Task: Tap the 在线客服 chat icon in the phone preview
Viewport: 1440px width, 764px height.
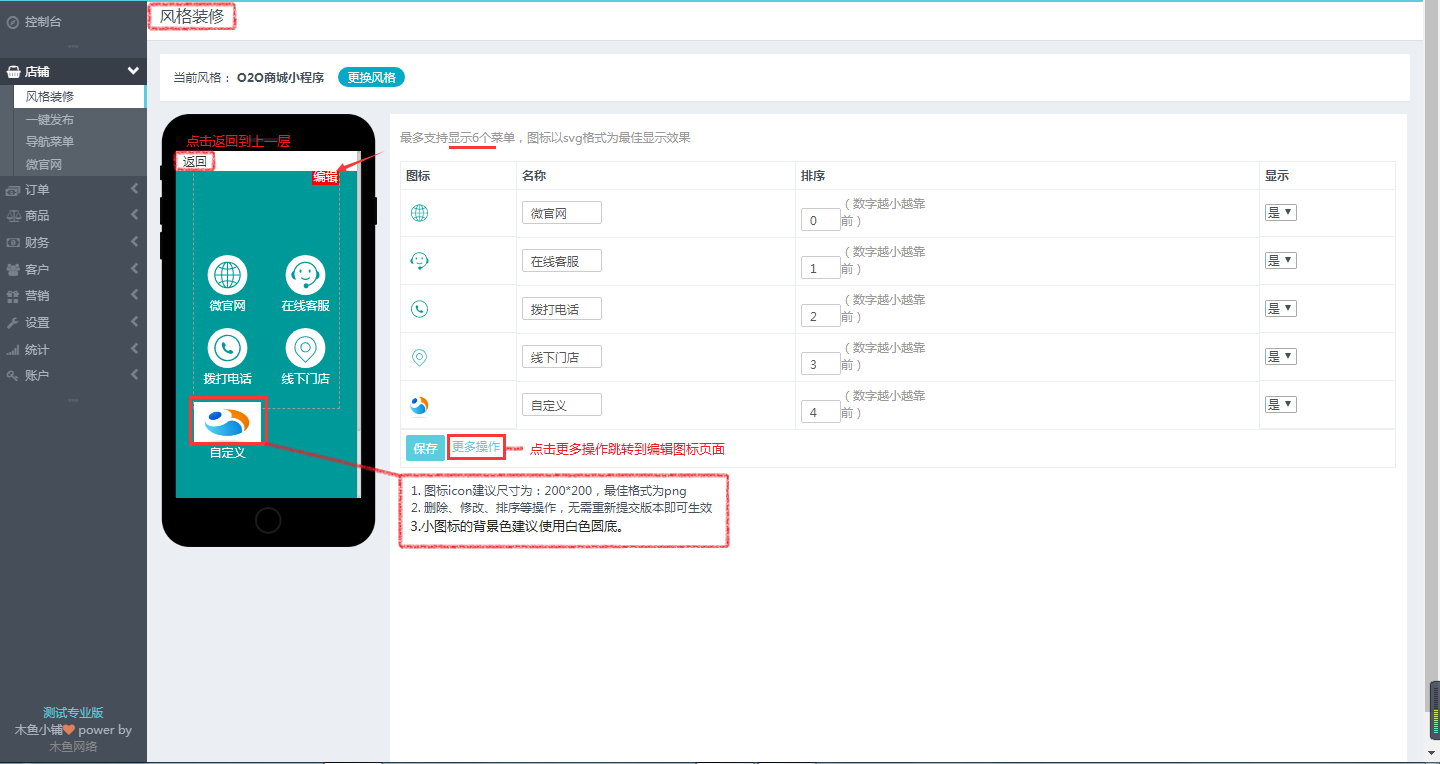Action: [x=305, y=274]
